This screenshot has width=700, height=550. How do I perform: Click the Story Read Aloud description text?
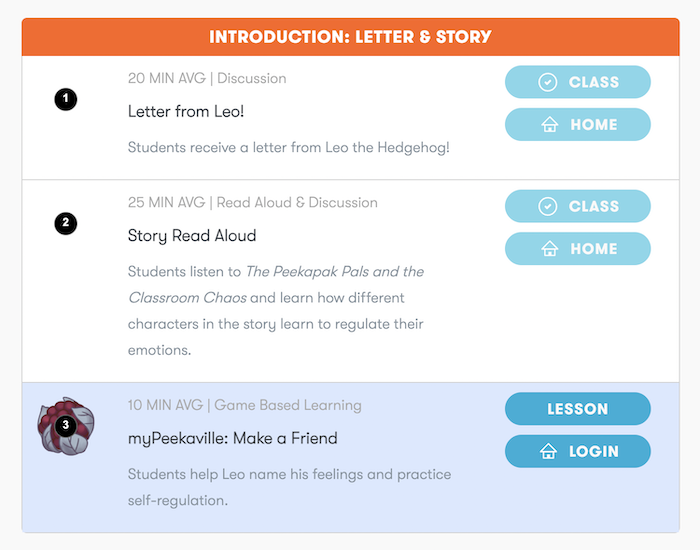pos(276,311)
